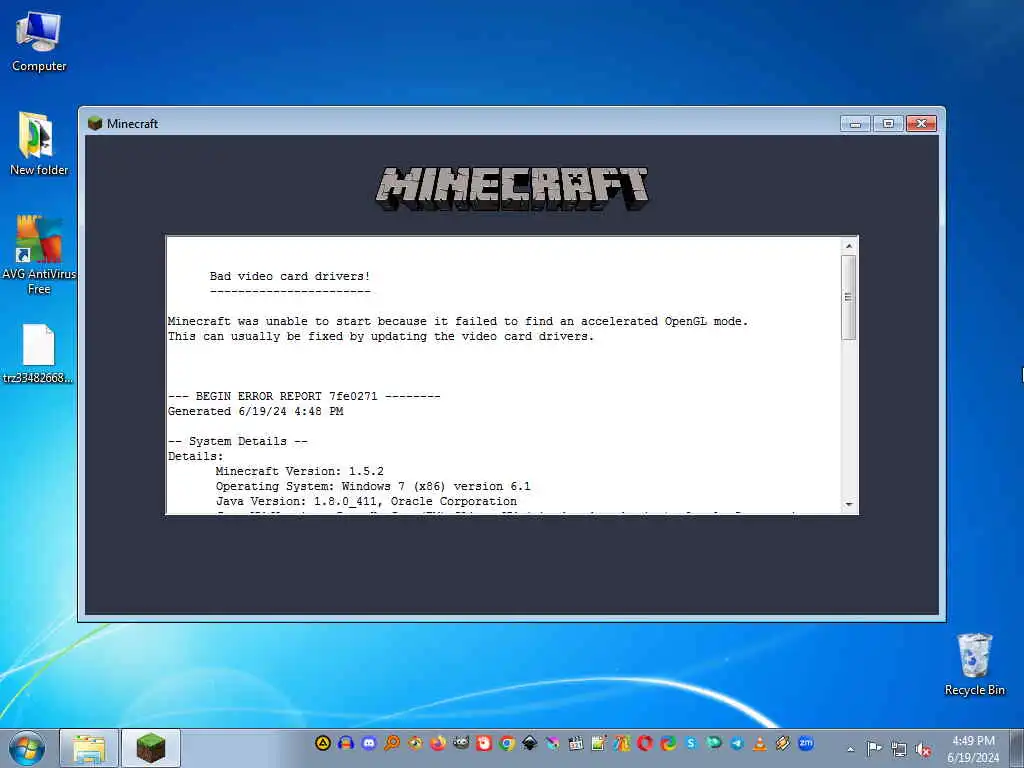The image size is (1024, 768).
Task: Launch Notepad++ from the taskbar
Action: [599, 743]
